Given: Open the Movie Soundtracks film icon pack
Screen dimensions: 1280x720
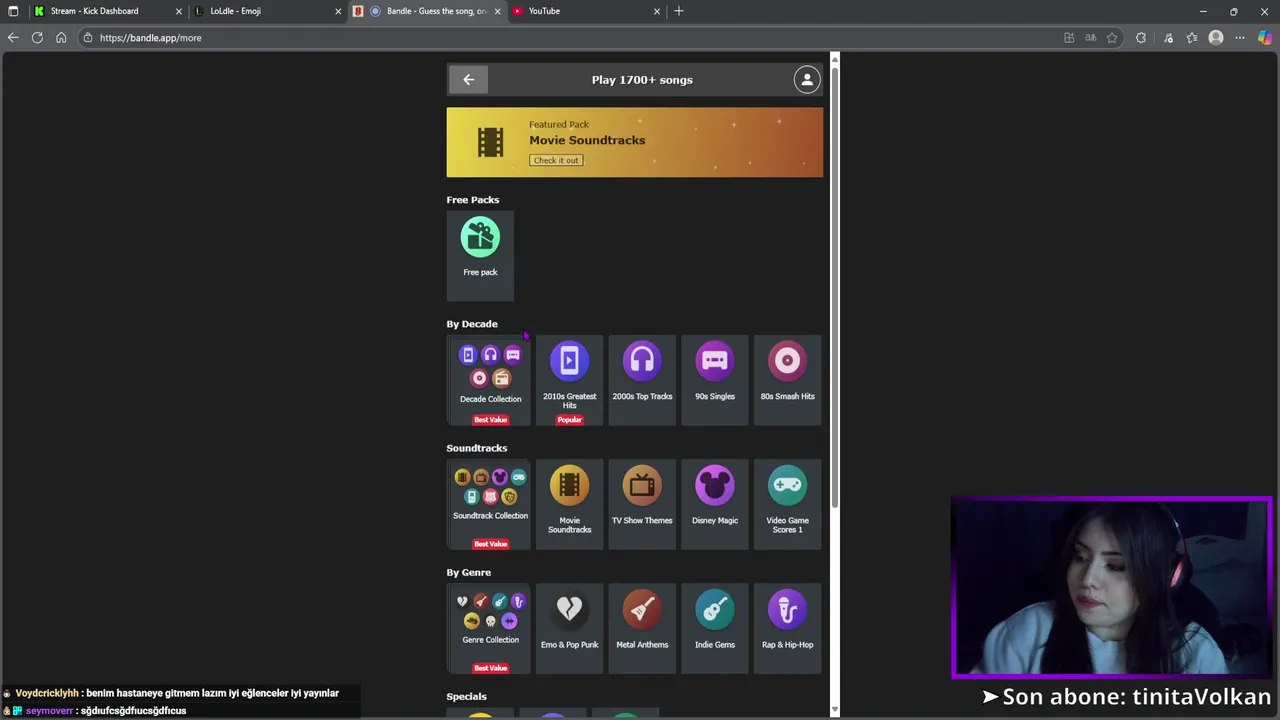Looking at the screenshot, I should tap(569, 505).
